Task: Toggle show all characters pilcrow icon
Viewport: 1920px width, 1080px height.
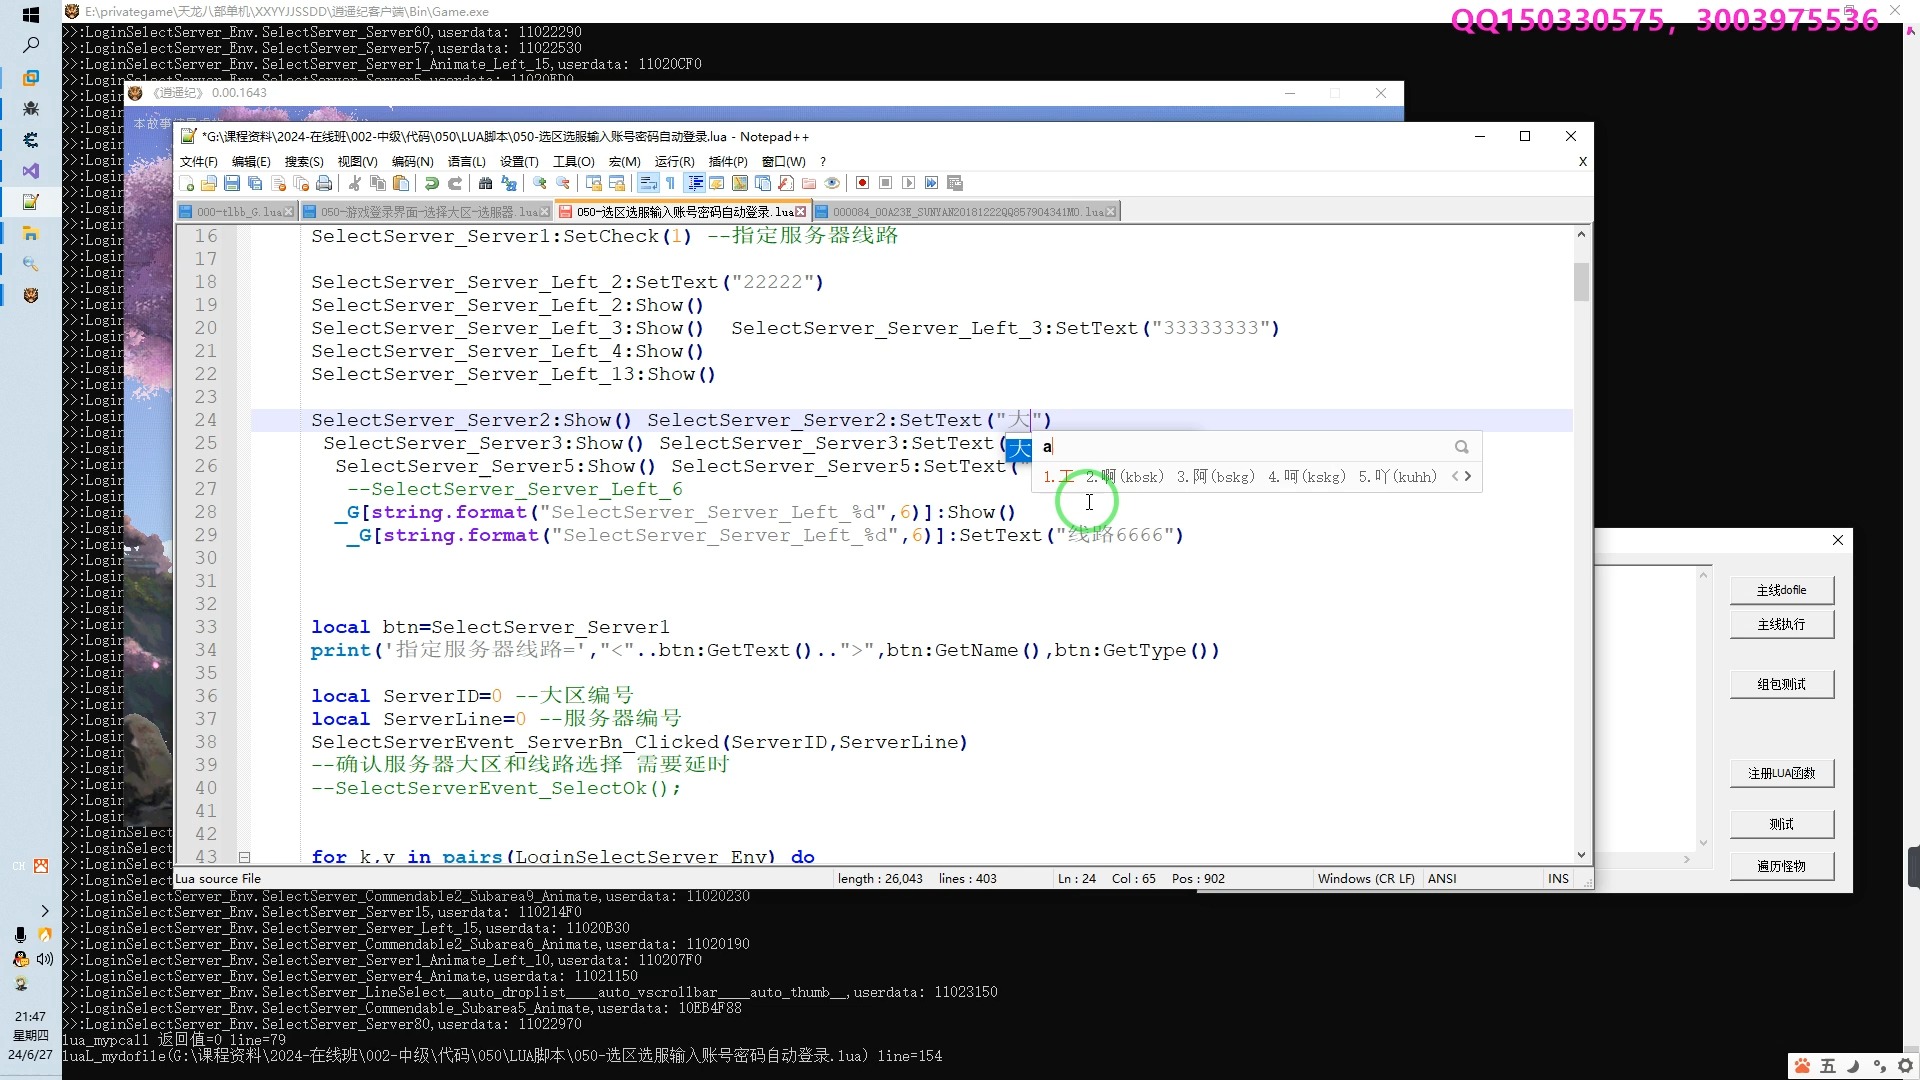Action: coord(670,183)
